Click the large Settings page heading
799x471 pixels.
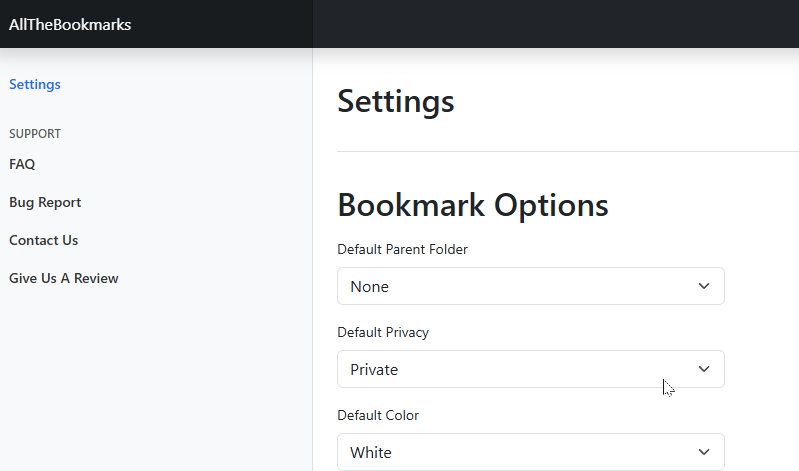395,101
